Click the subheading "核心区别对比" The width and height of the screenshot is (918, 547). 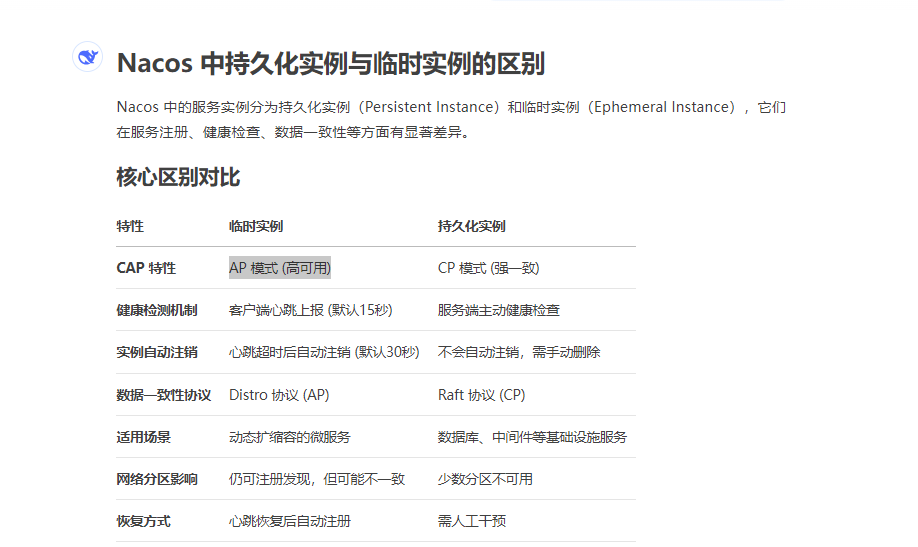click(178, 177)
